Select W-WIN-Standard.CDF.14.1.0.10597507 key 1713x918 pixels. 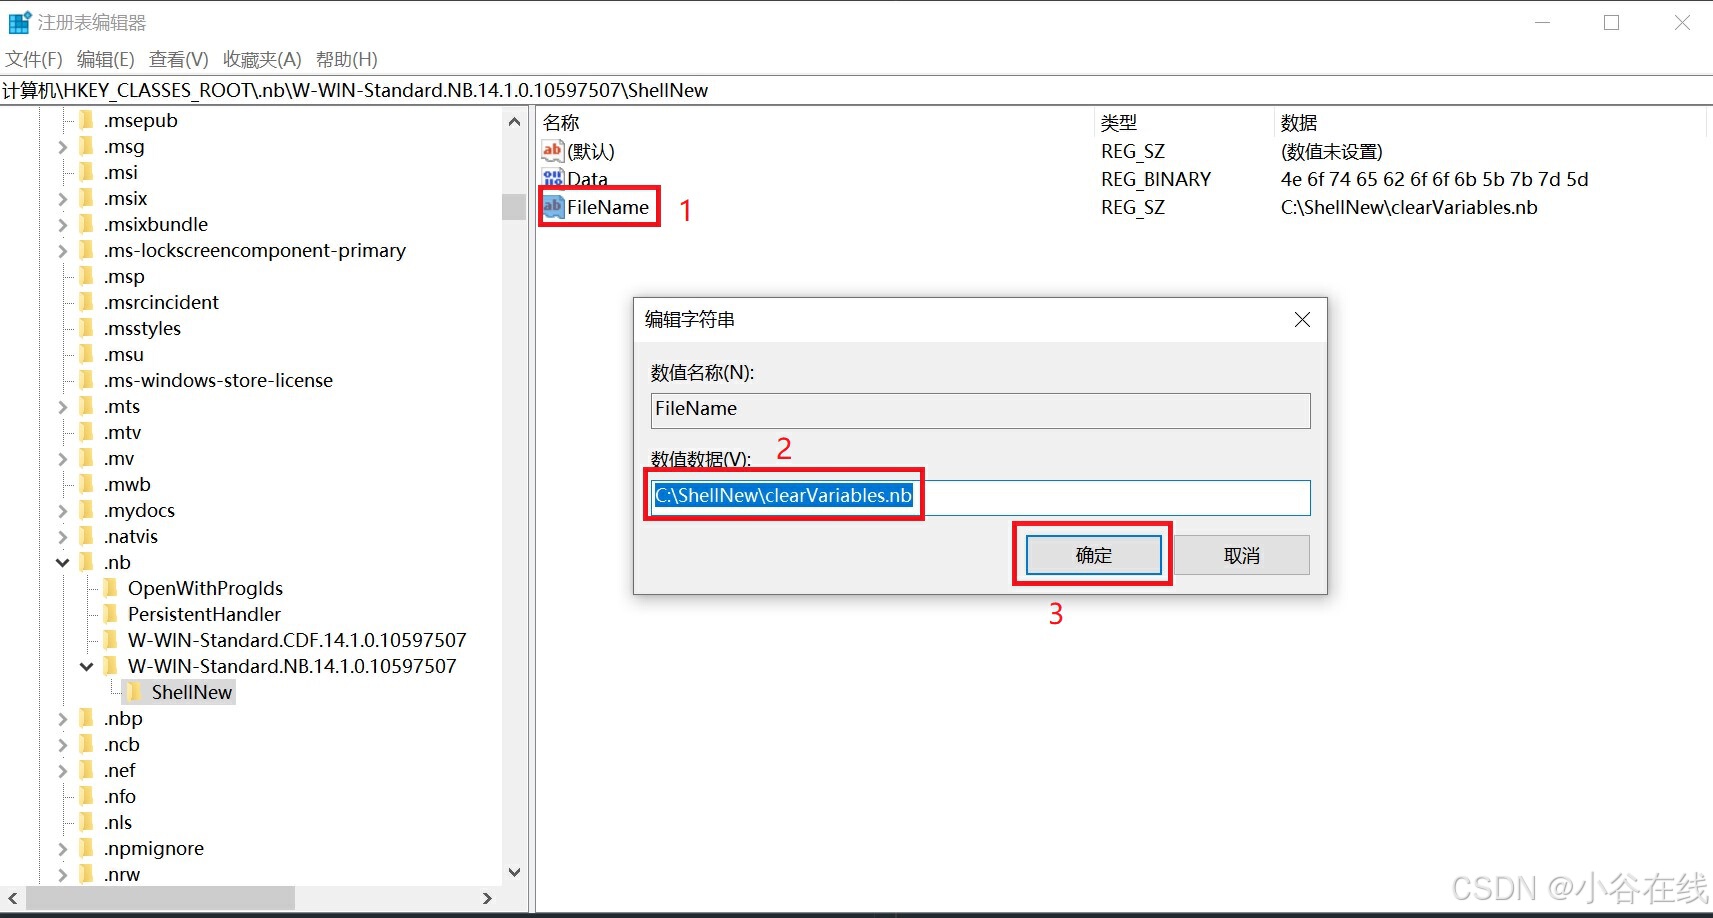point(297,640)
